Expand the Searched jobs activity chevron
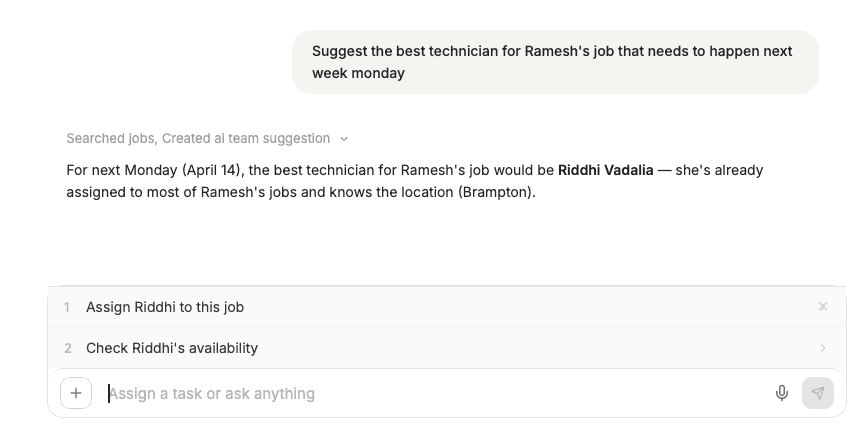The image size is (868, 434). (344, 139)
